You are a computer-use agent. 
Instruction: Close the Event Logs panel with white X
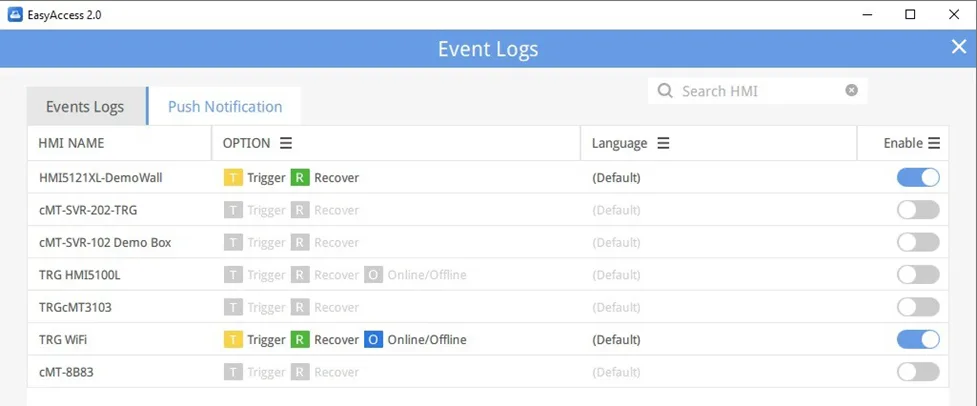(958, 47)
